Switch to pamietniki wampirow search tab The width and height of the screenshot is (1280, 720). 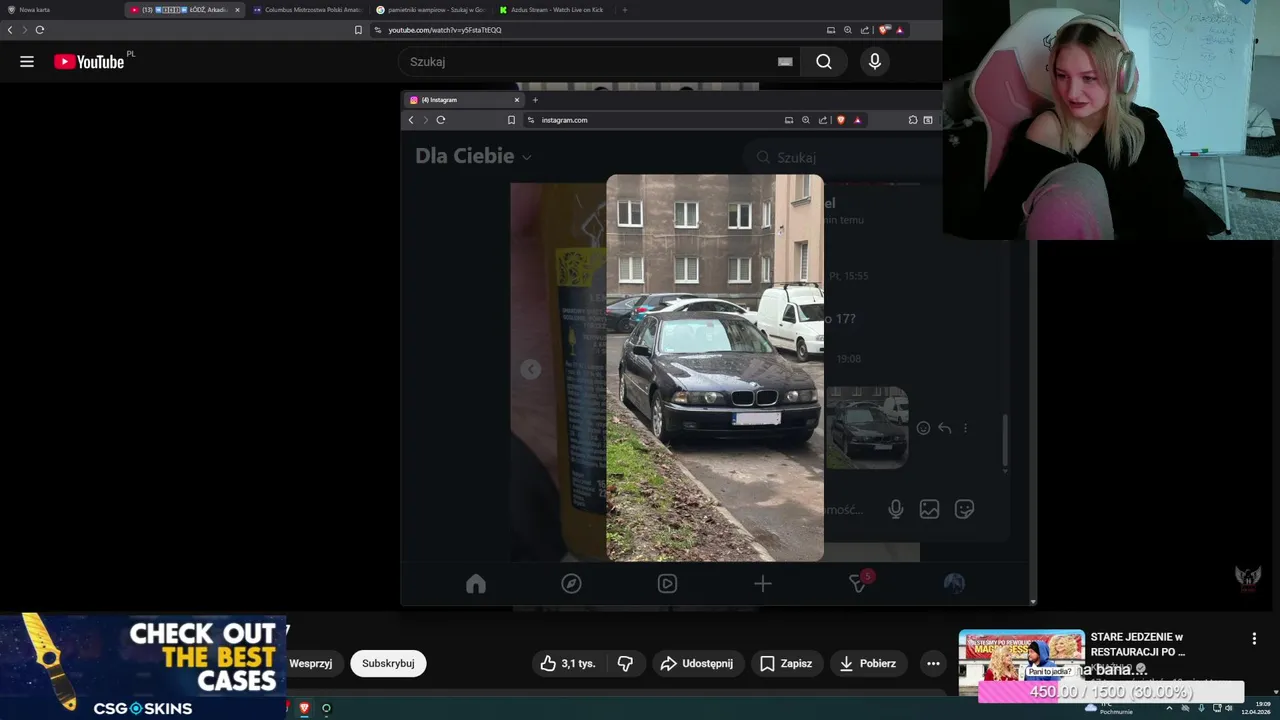pos(430,10)
